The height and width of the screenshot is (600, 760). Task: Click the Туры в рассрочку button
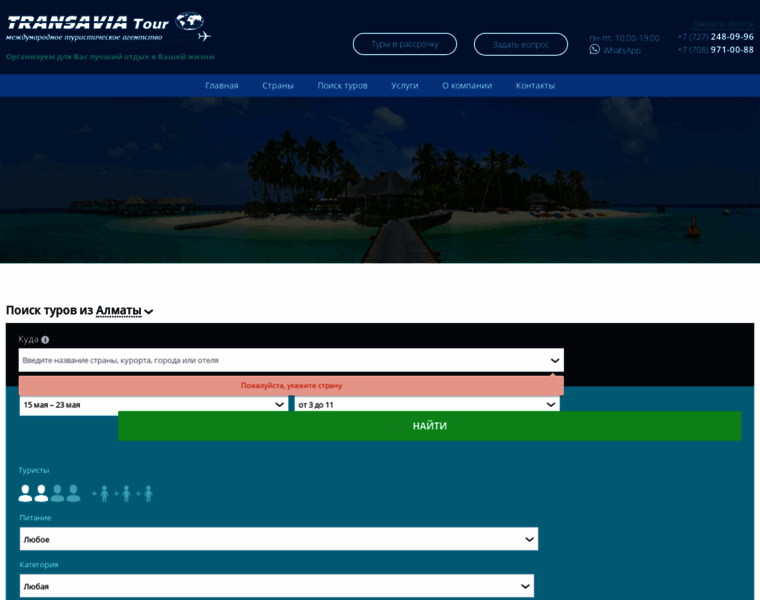[x=405, y=44]
